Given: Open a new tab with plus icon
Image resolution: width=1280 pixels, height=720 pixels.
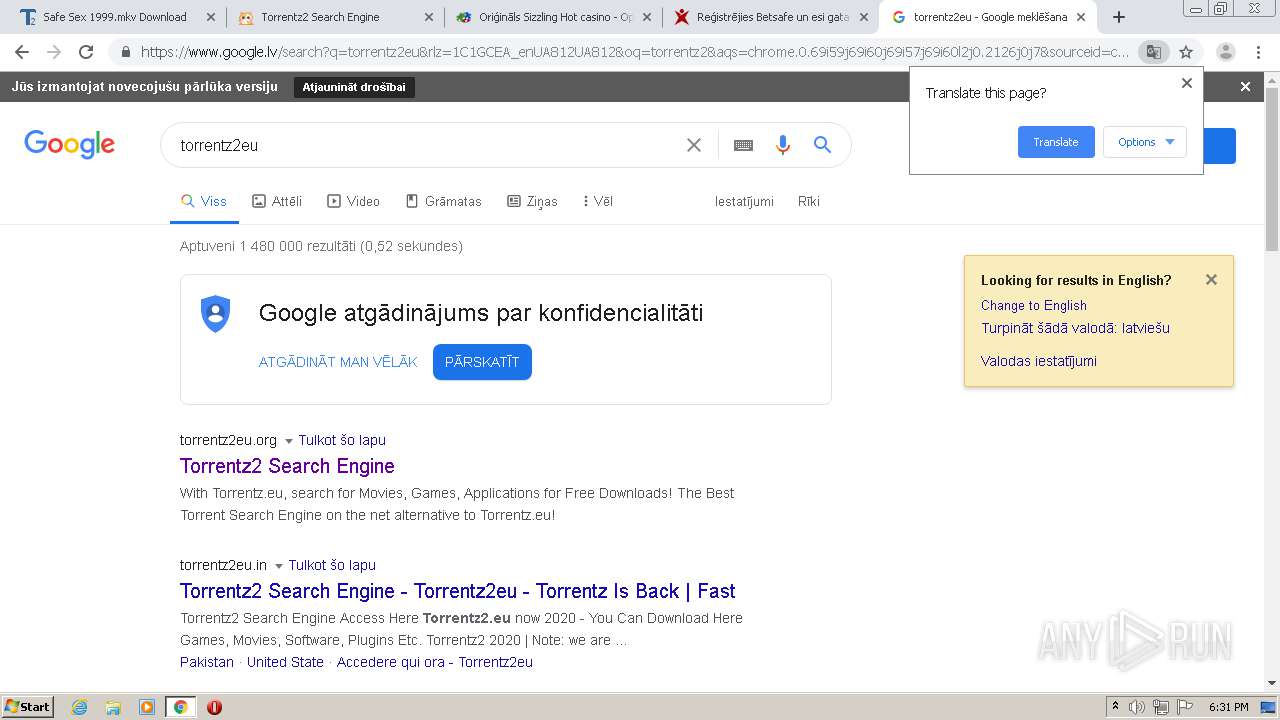Looking at the screenshot, I should pos(1119,17).
